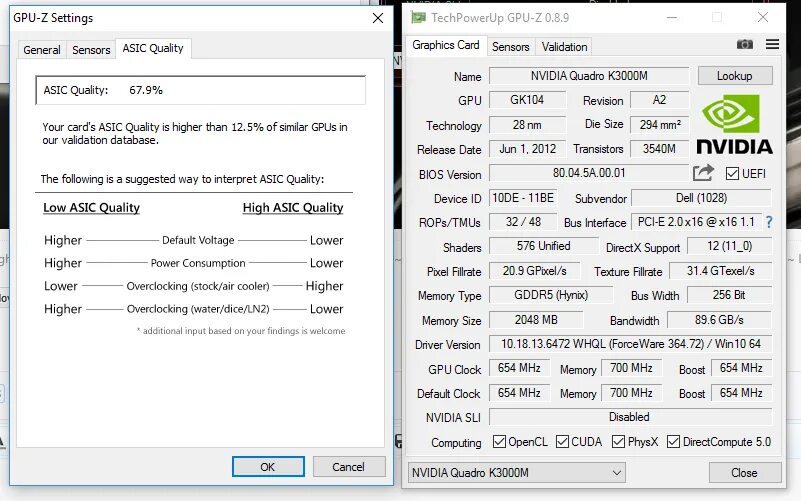
Task: Toggle the PhysX checkbox
Action: pyautogui.click(x=618, y=441)
